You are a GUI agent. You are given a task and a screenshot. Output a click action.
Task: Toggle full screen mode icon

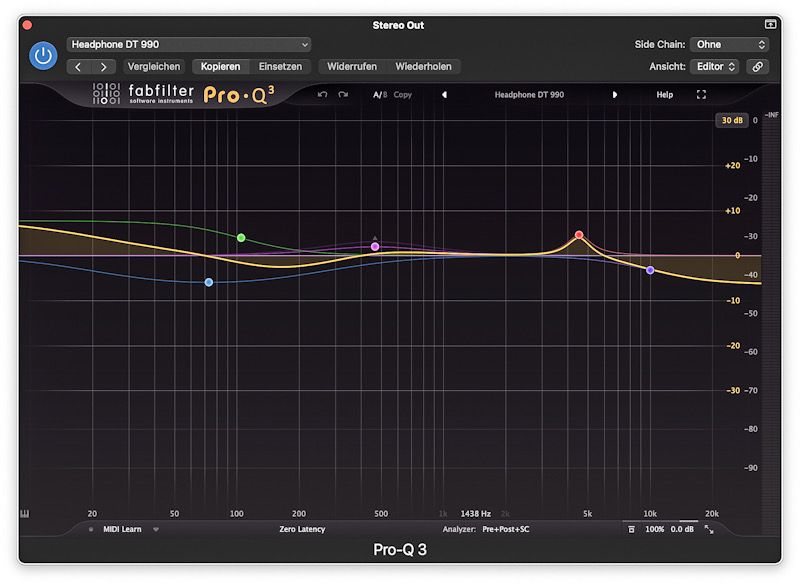click(x=702, y=95)
